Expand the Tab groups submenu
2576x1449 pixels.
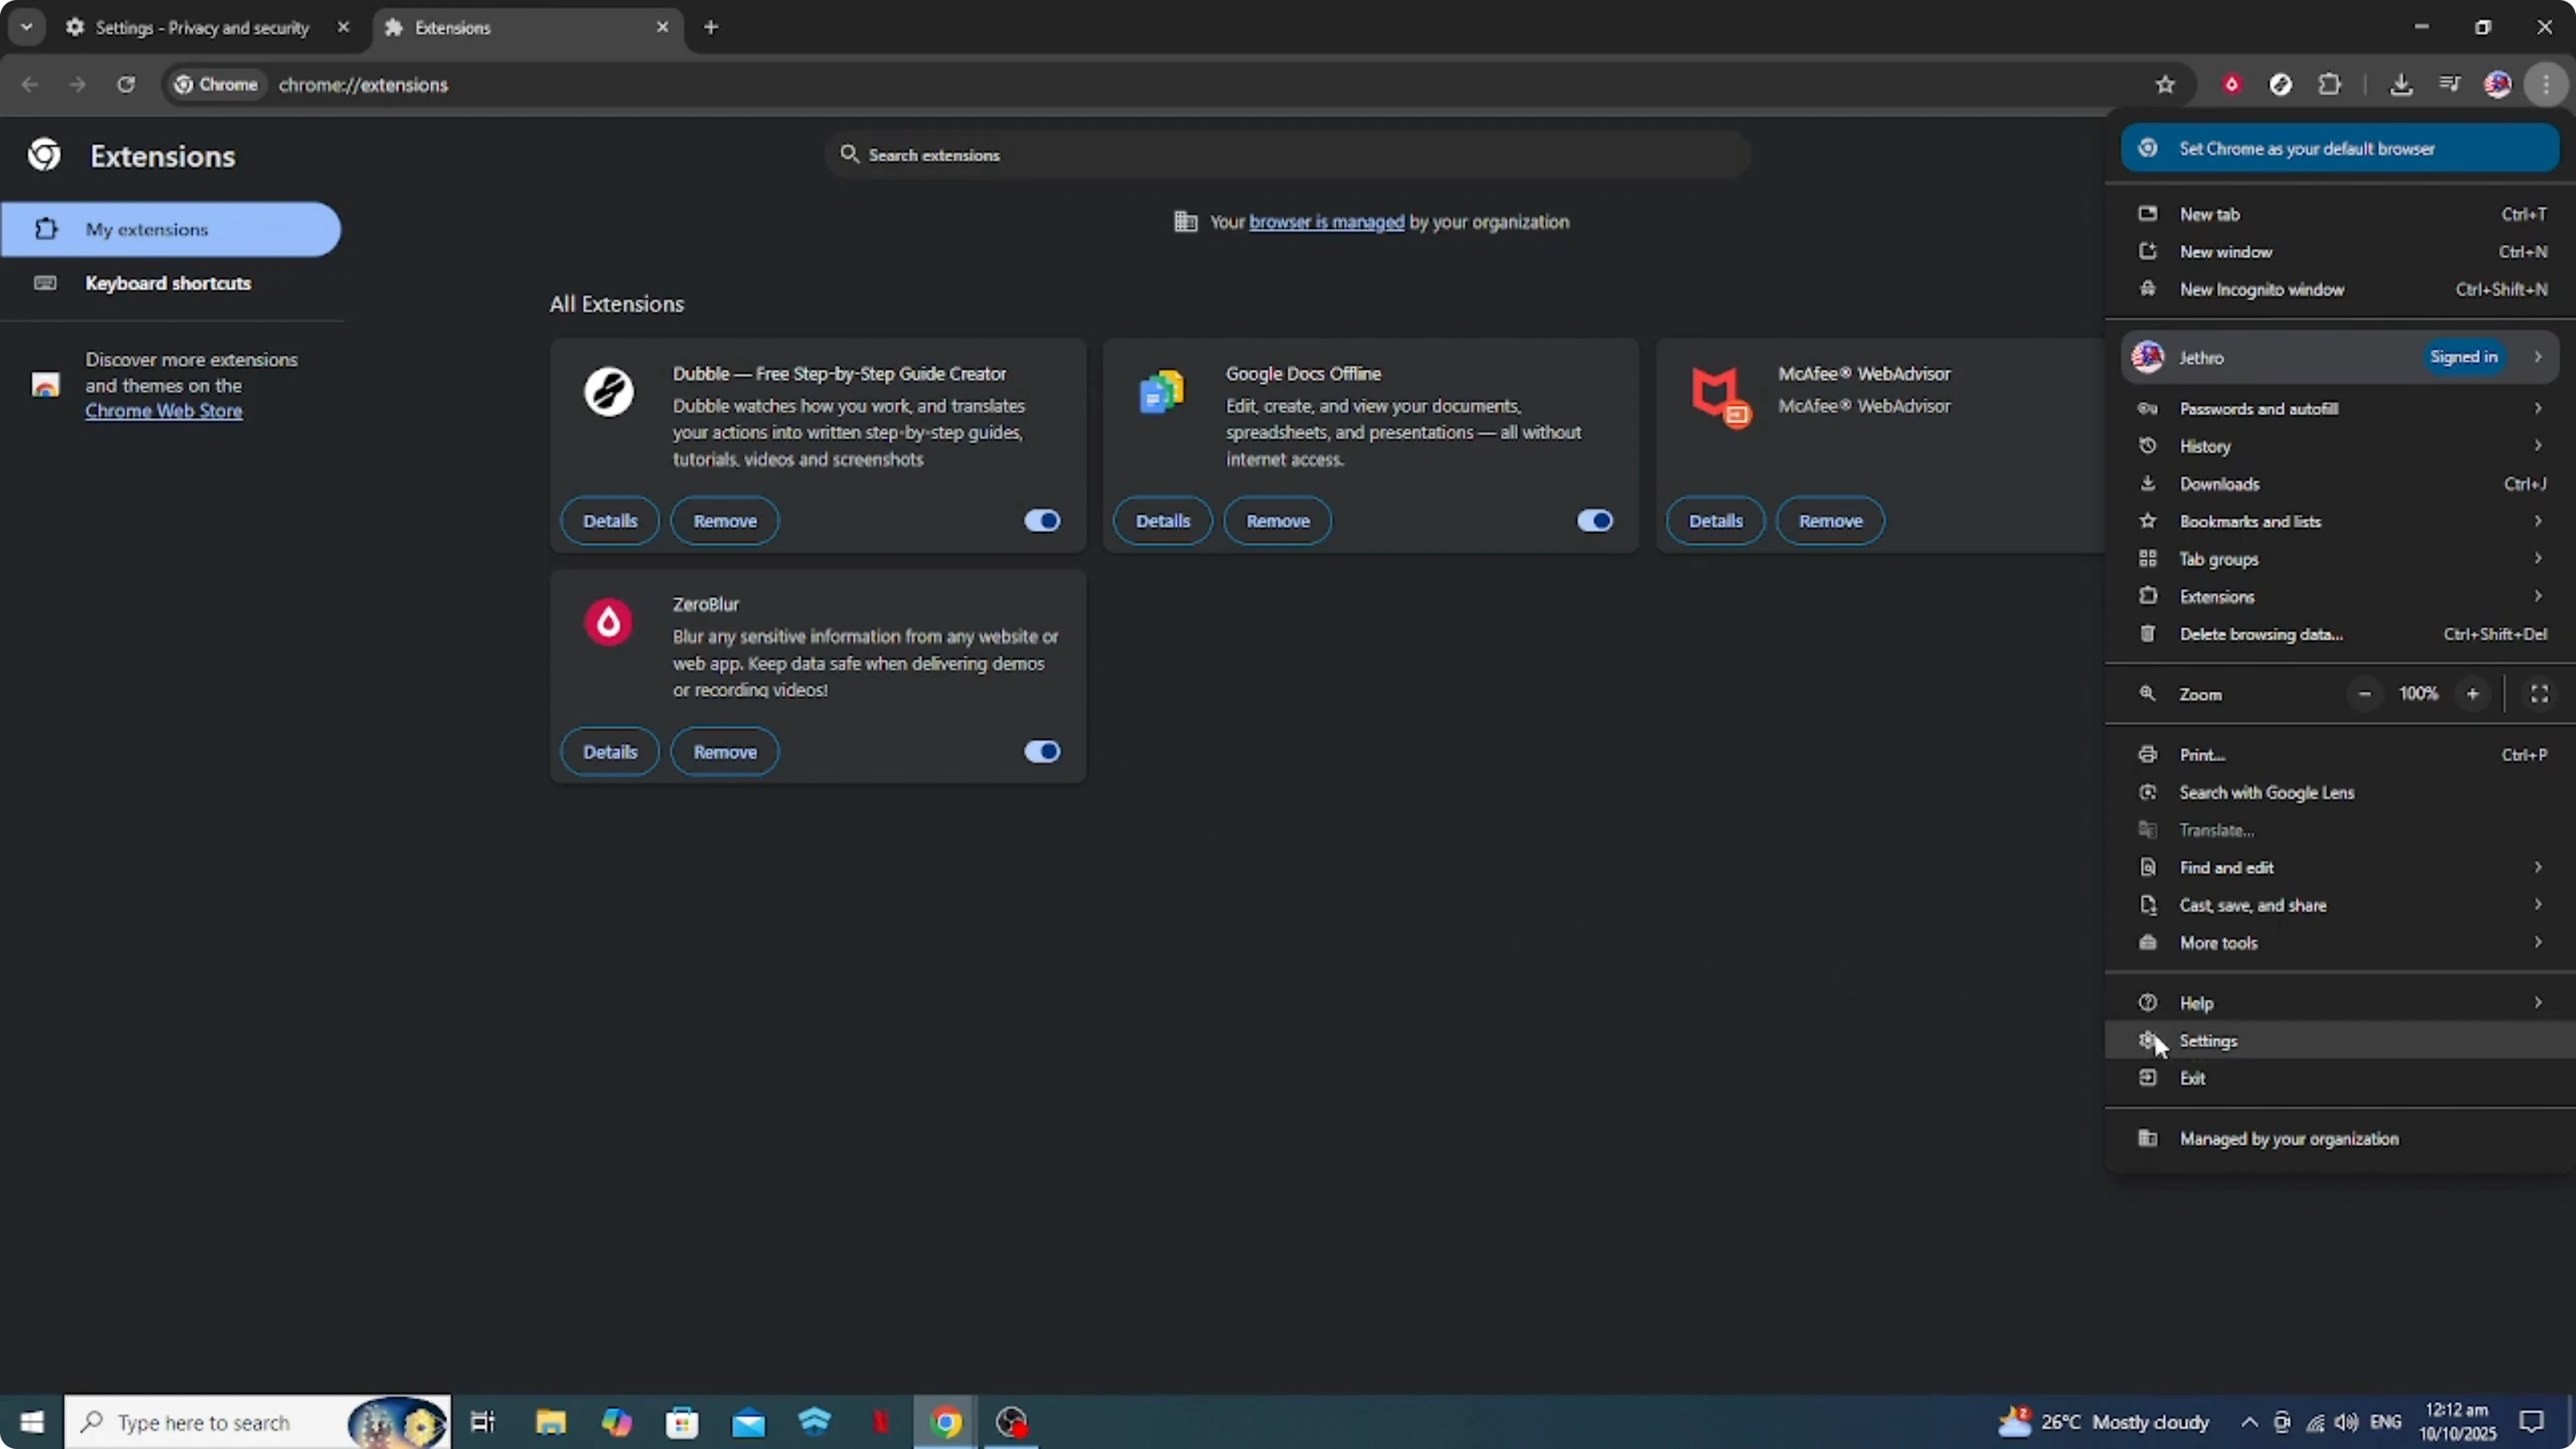pos(2340,559)
